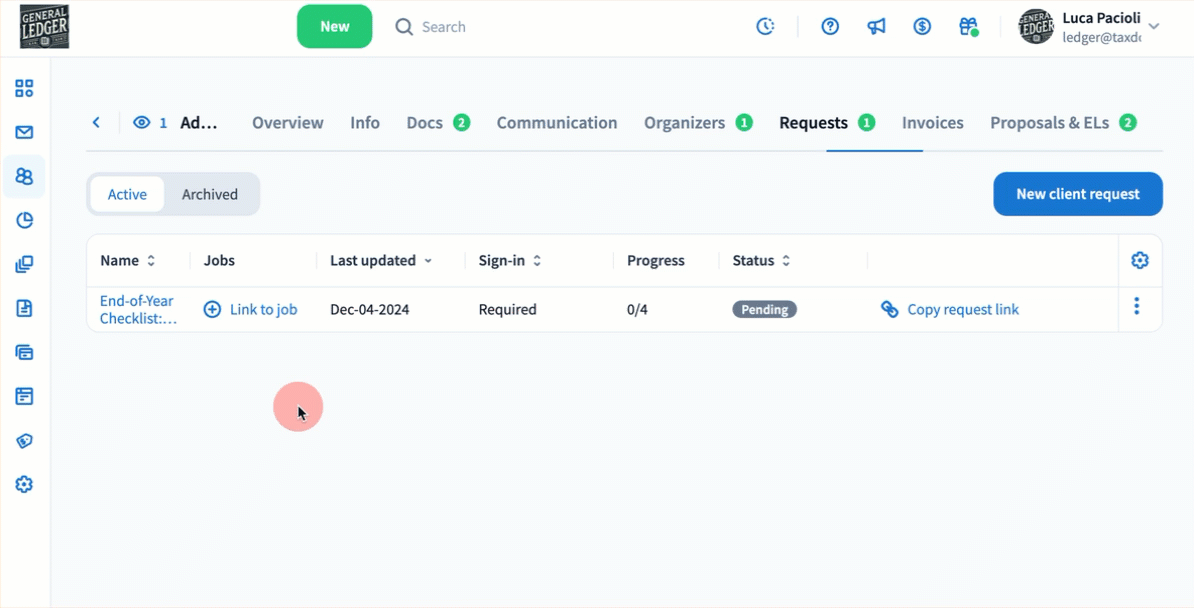Click the help question mark icon
Screen dimensions: 1194x608
830,27
